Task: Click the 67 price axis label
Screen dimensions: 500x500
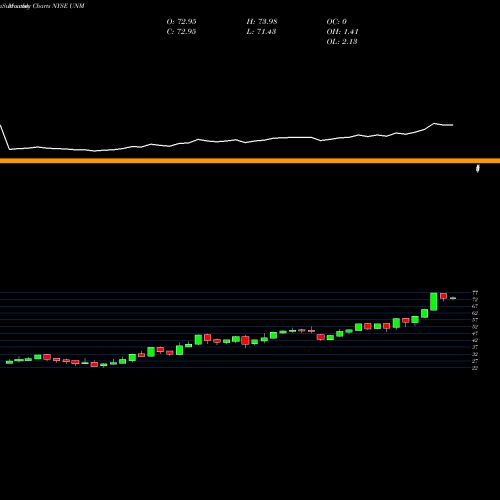Action: (x=475, y=306)
